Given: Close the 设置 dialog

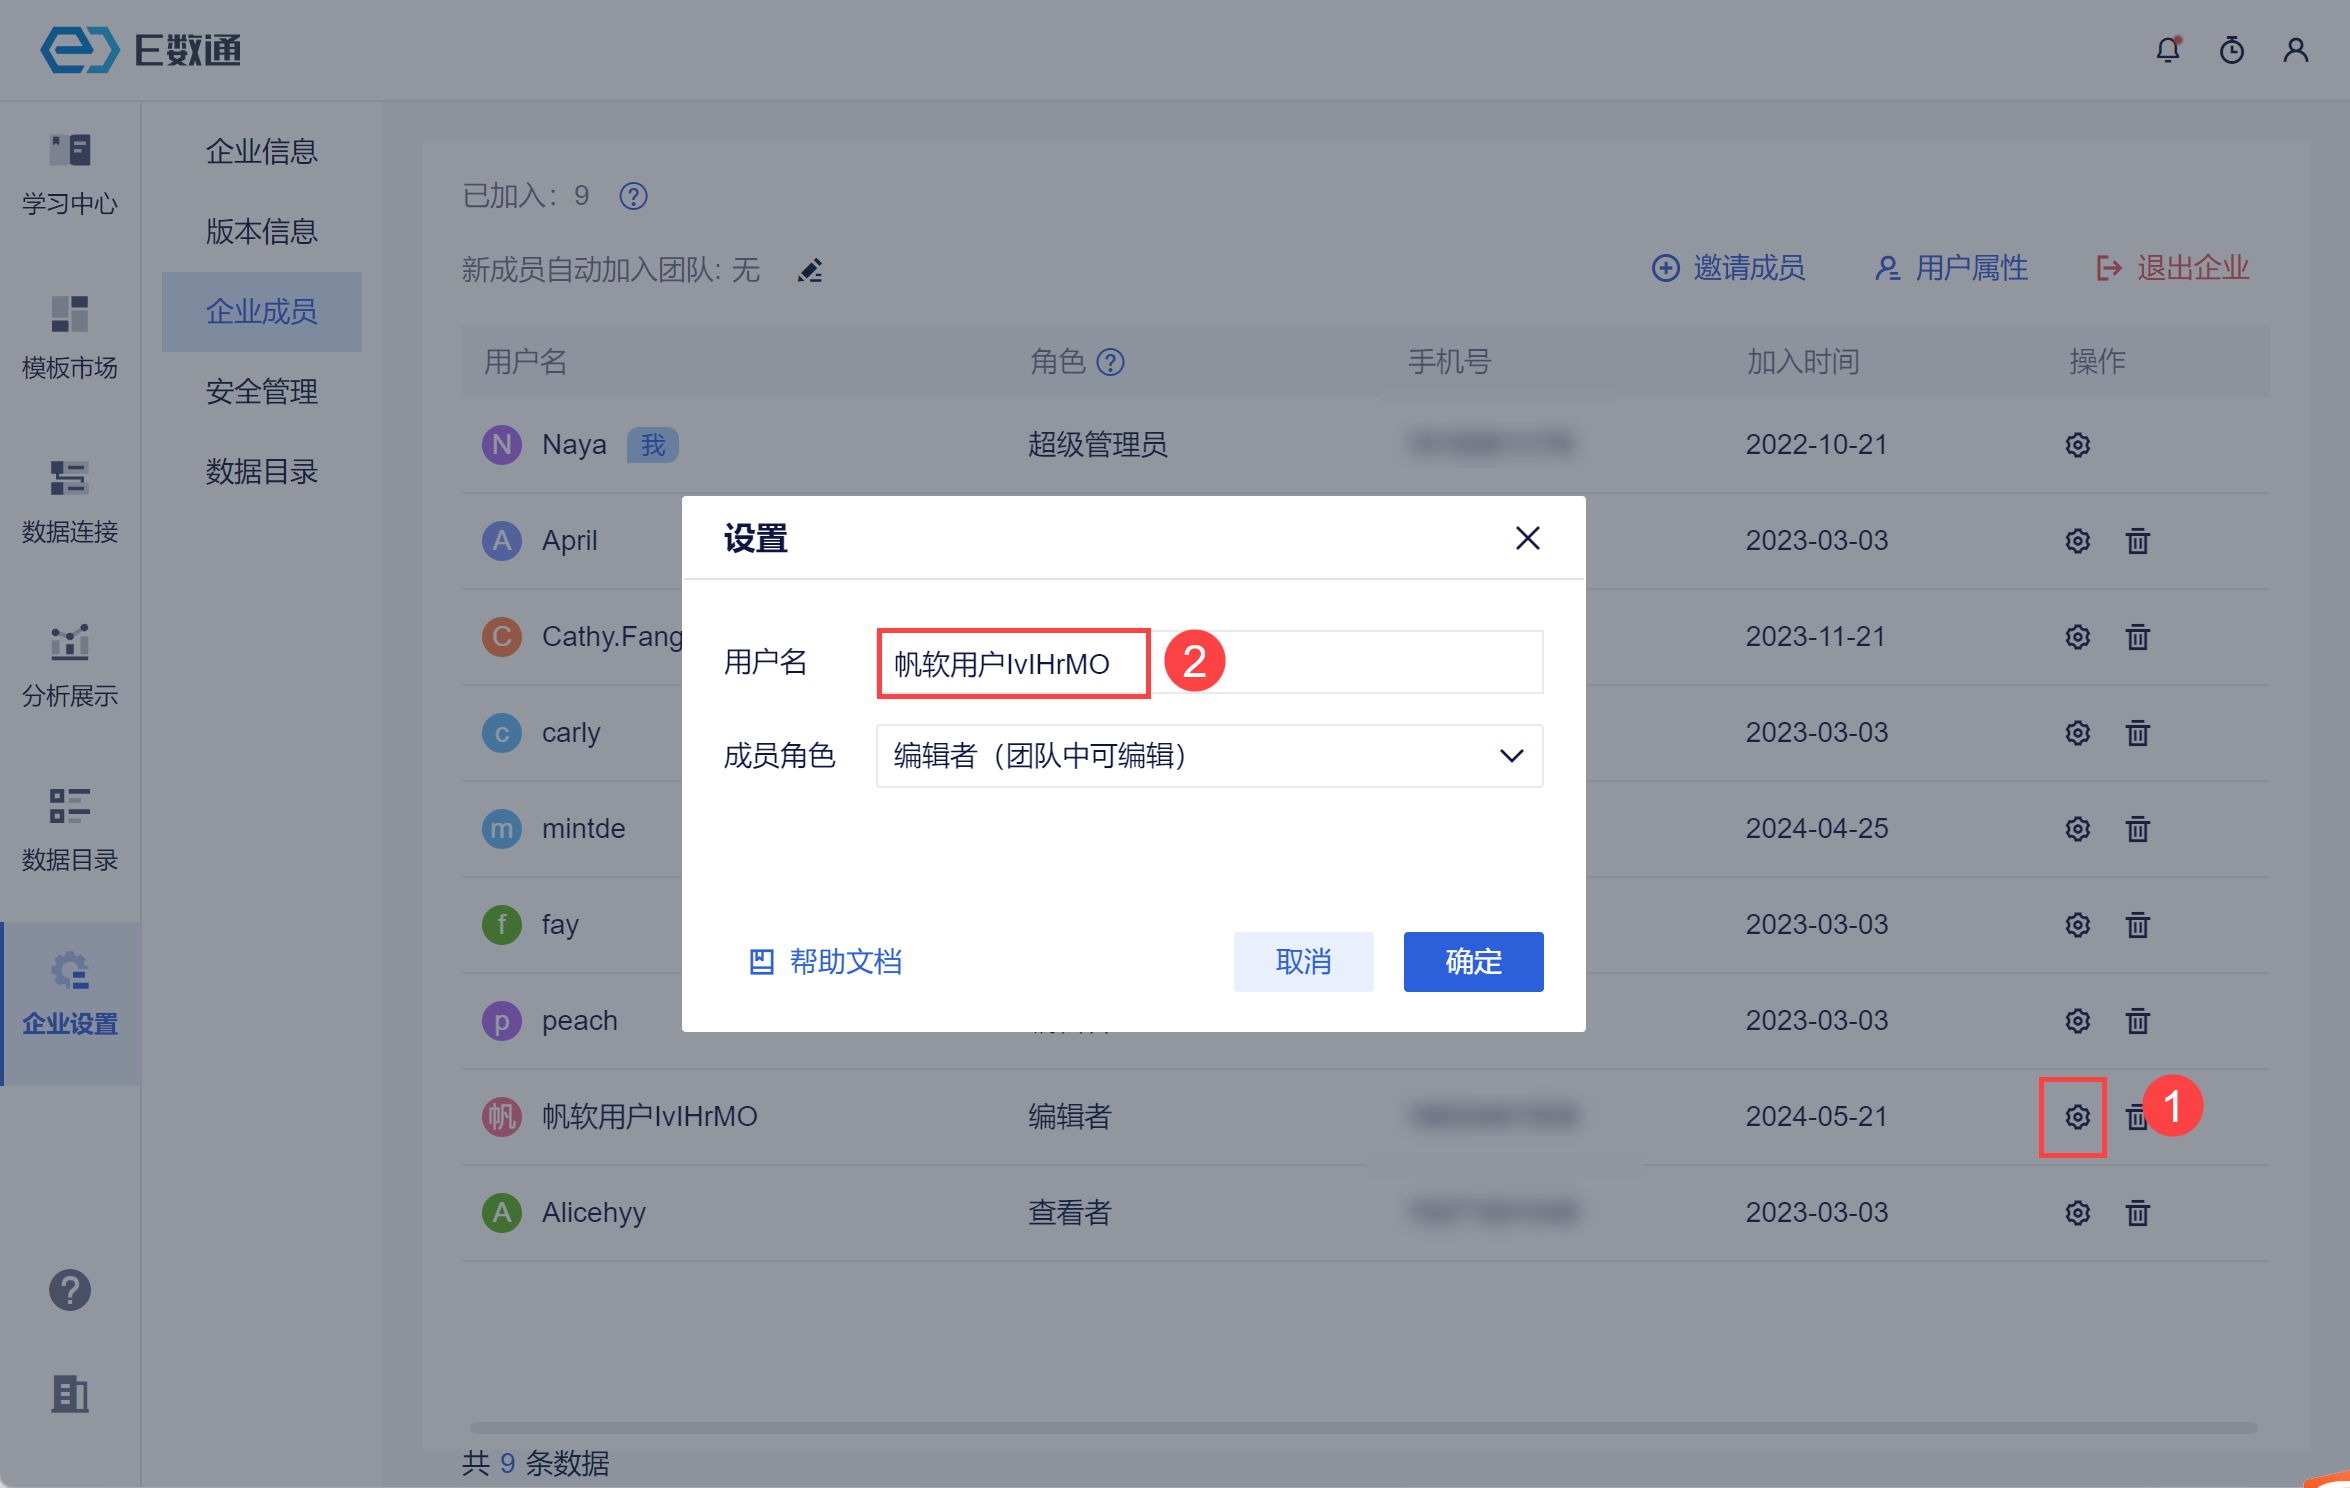Looking at the screenshot, I should pyautogui.click(x=1527, y=538).
